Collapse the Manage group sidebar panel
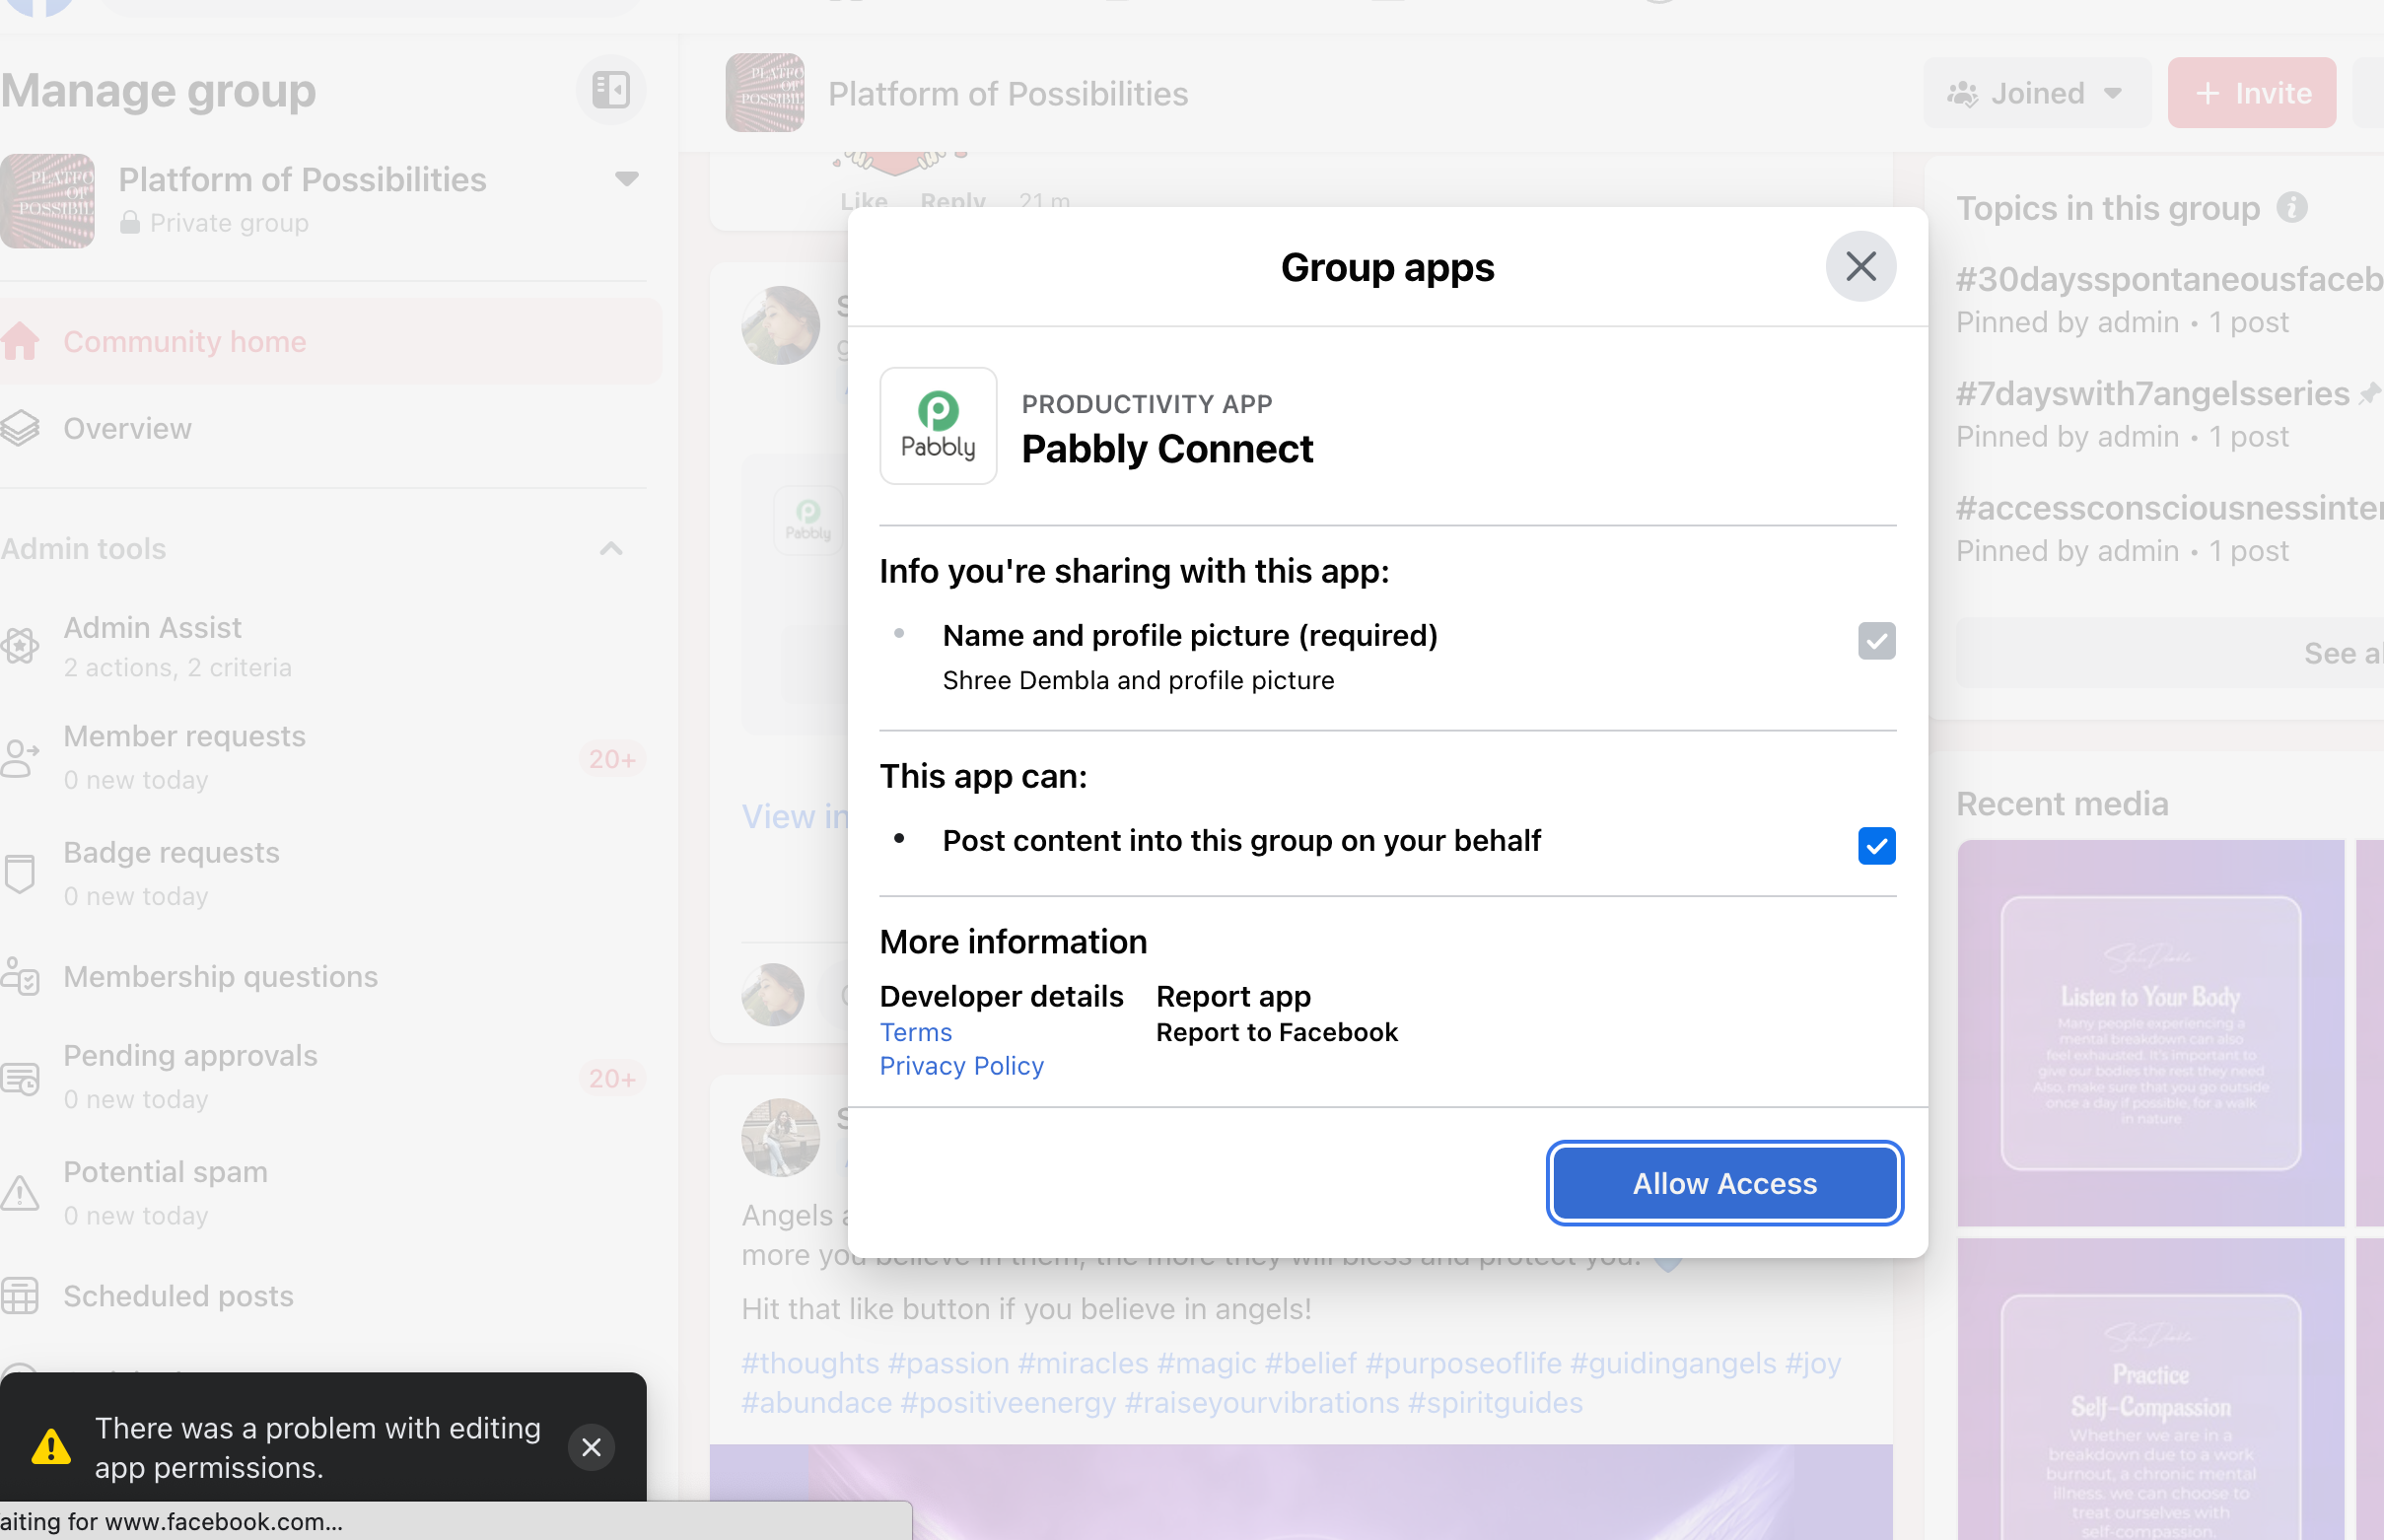This screenshot has height=1540, width=2384. [x=610, y=90]
